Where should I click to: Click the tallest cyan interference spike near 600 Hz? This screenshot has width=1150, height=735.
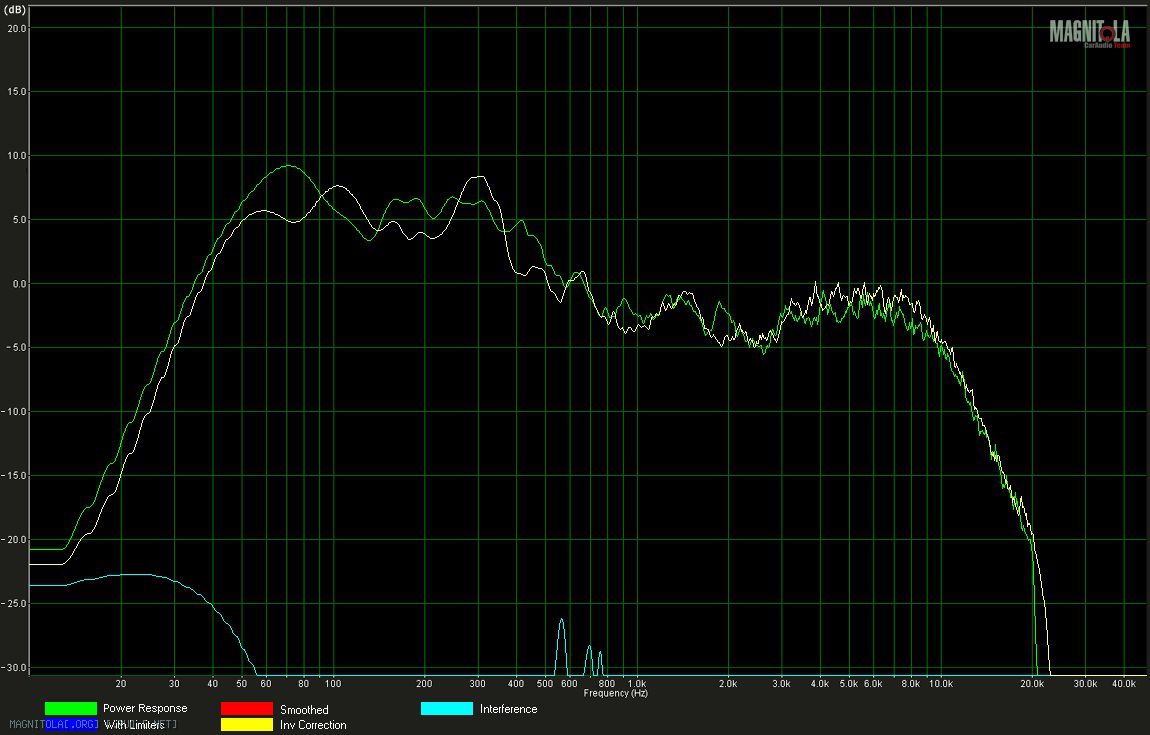(x=561, y=621)
